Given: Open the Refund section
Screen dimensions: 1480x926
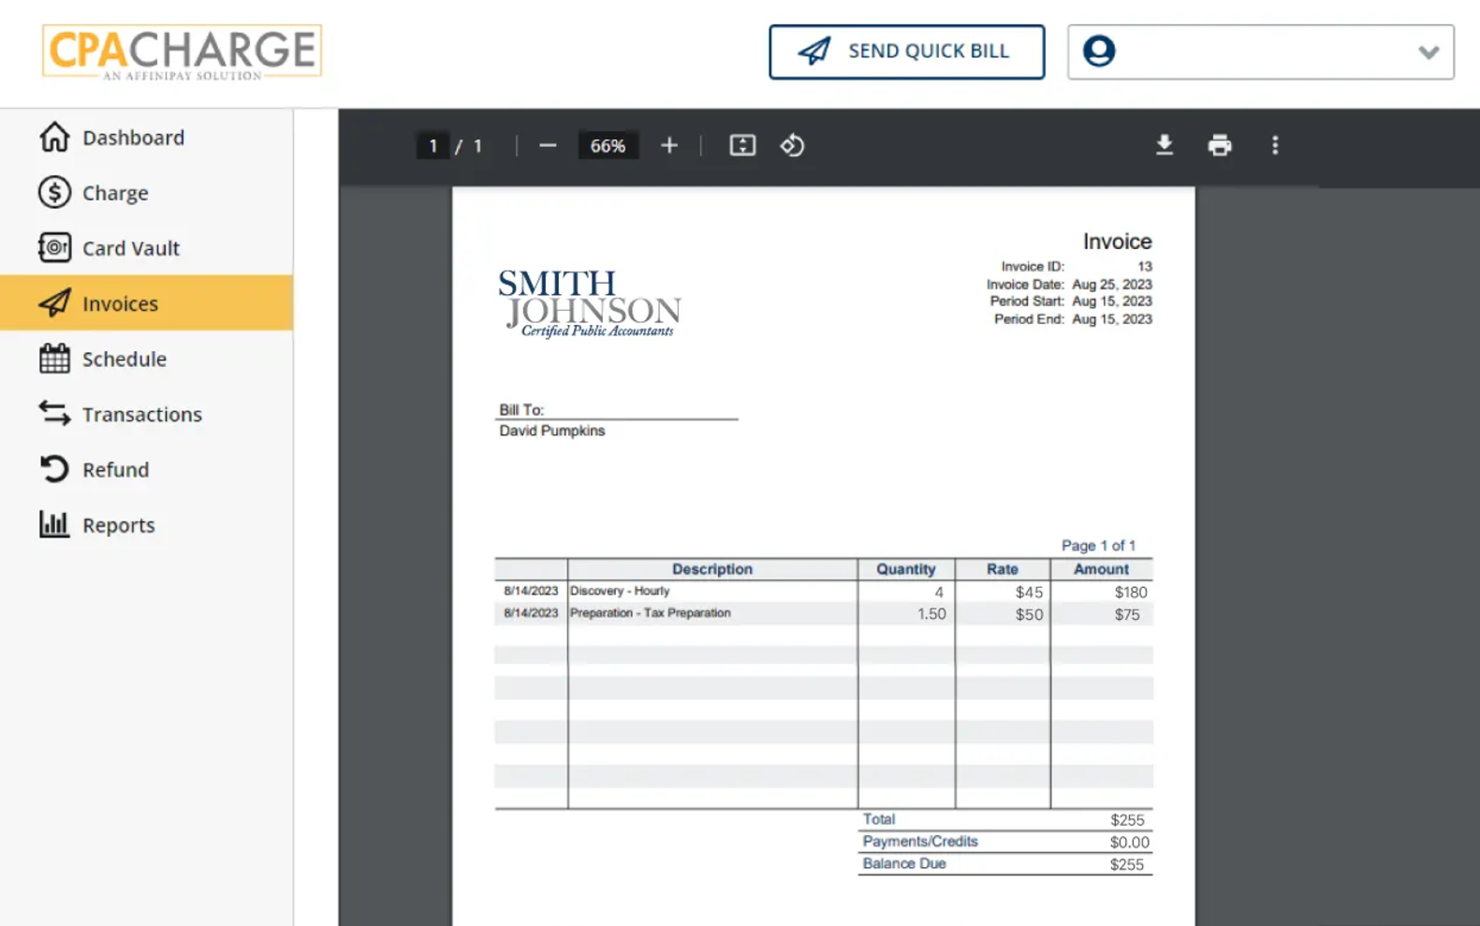Looking at the screenshot, I should coord(115,469).
